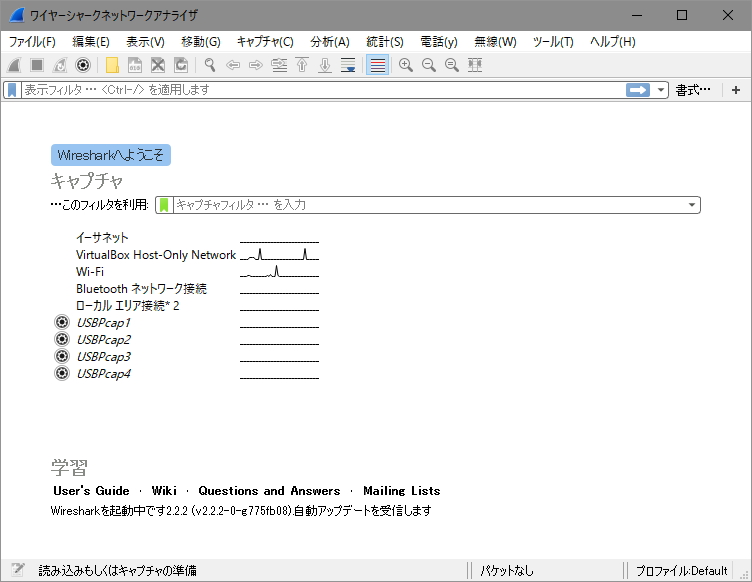
Task: Open capture options gear icon in toolbar
Action: (83, 65)
